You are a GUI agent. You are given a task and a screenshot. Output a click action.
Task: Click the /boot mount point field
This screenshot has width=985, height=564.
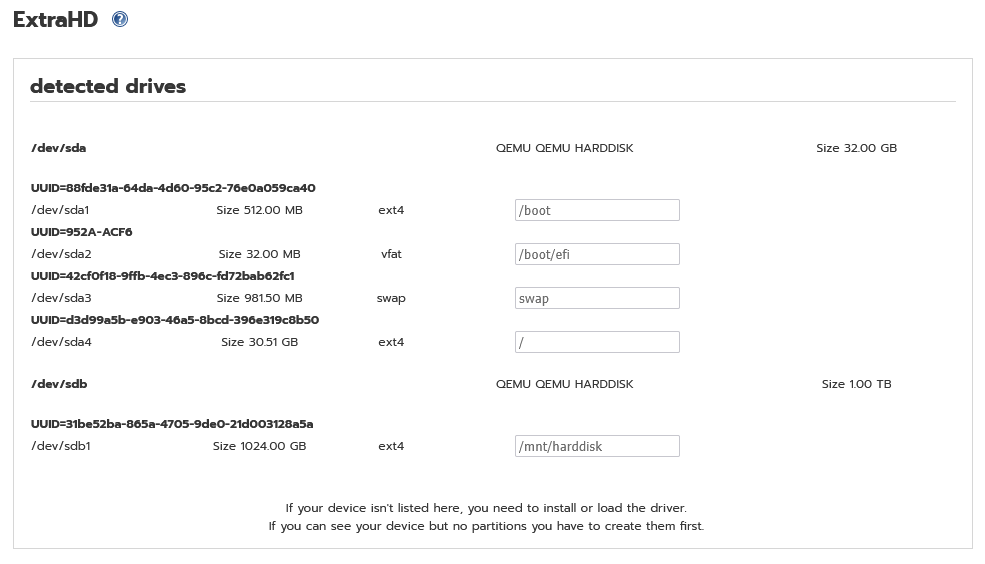[x=597, y=210]
